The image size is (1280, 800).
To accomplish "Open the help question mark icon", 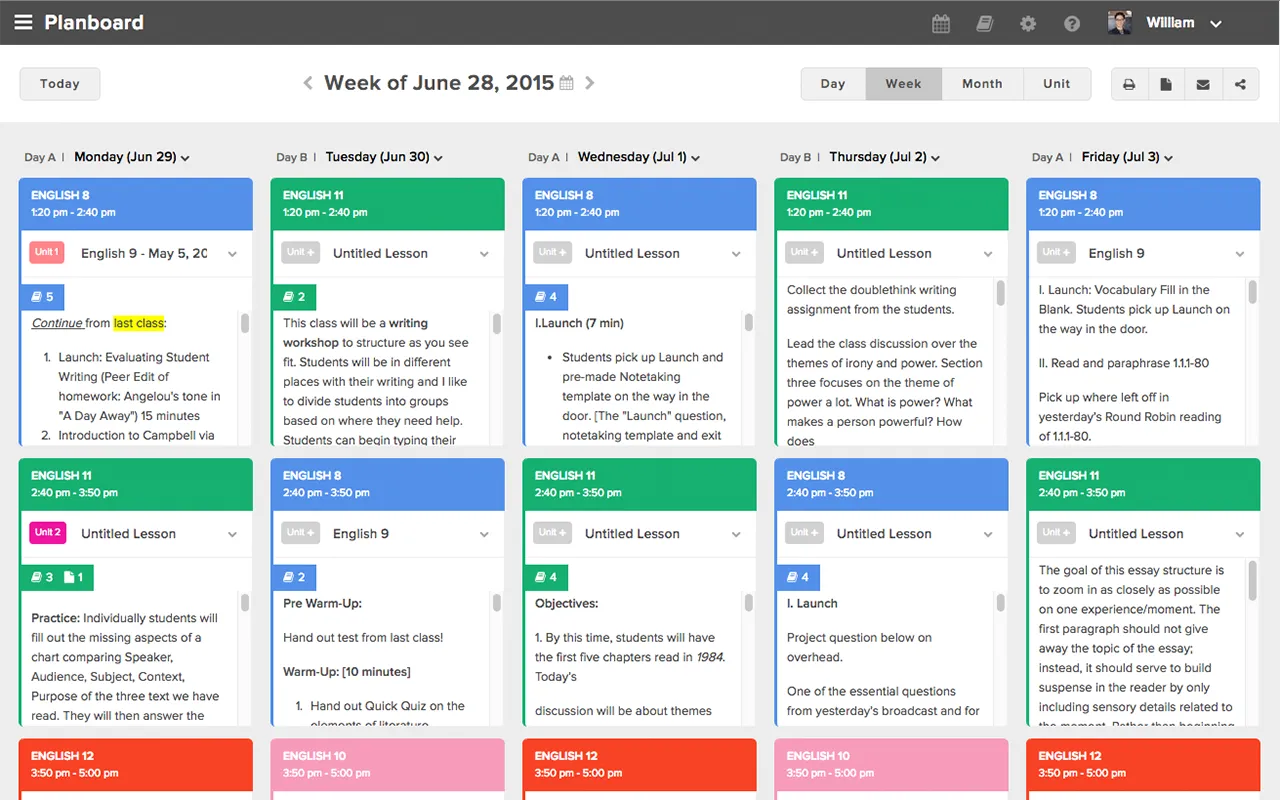I will click(x=1072, y=23).
